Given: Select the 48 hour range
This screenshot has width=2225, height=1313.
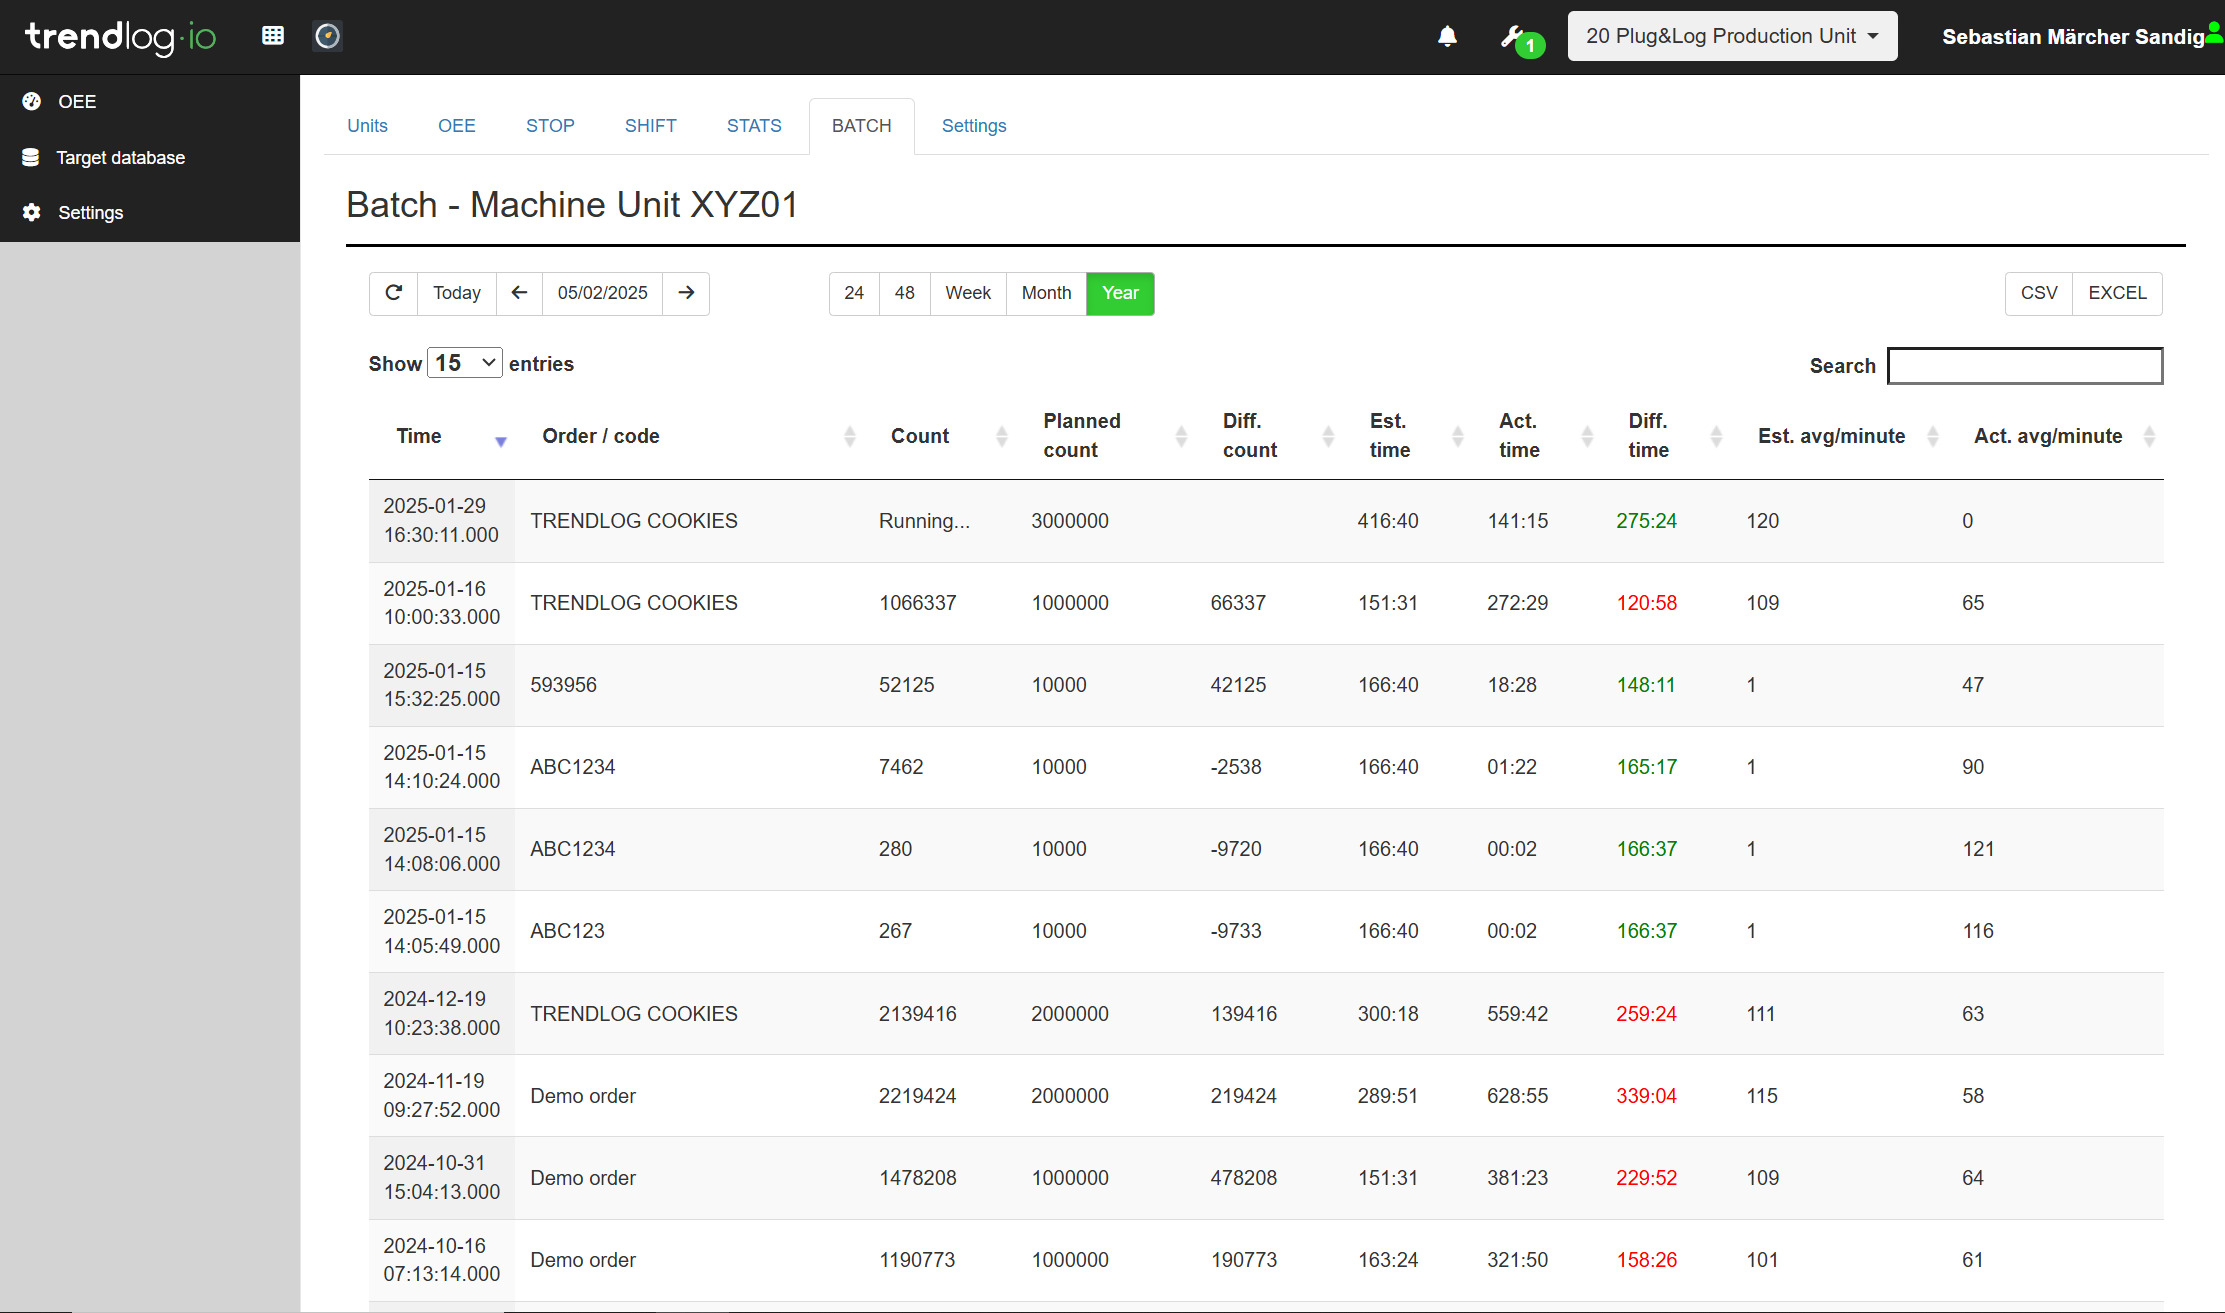Looking at the screenshot, I should click(x=905, y=293).
